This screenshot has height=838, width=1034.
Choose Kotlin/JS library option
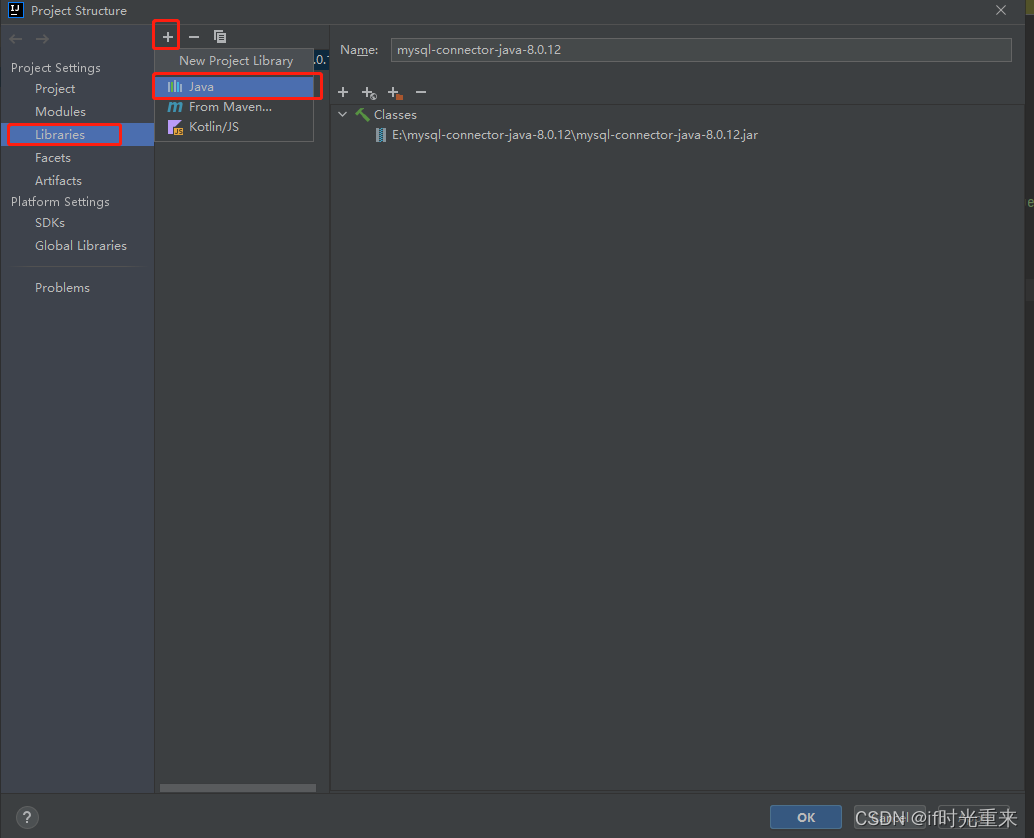coord(234,127)
